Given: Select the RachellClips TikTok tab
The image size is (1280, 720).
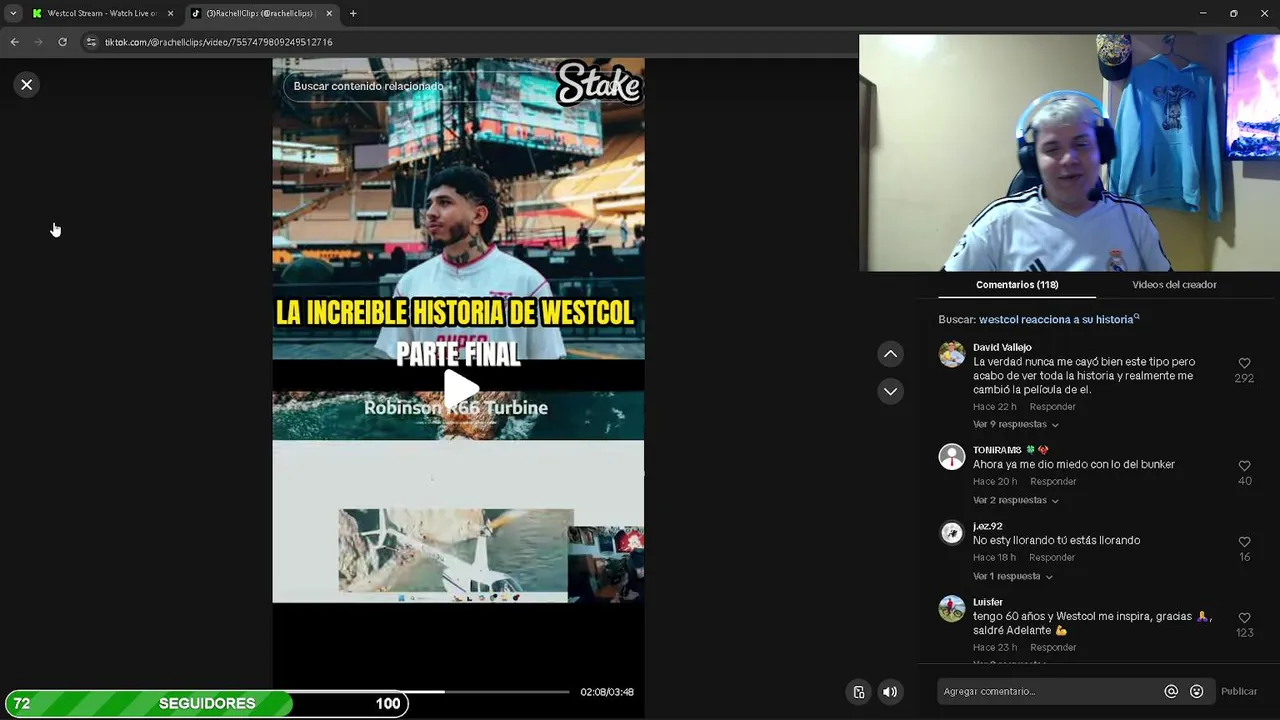Looking at the screenshot, I should (x=260, y=13).
